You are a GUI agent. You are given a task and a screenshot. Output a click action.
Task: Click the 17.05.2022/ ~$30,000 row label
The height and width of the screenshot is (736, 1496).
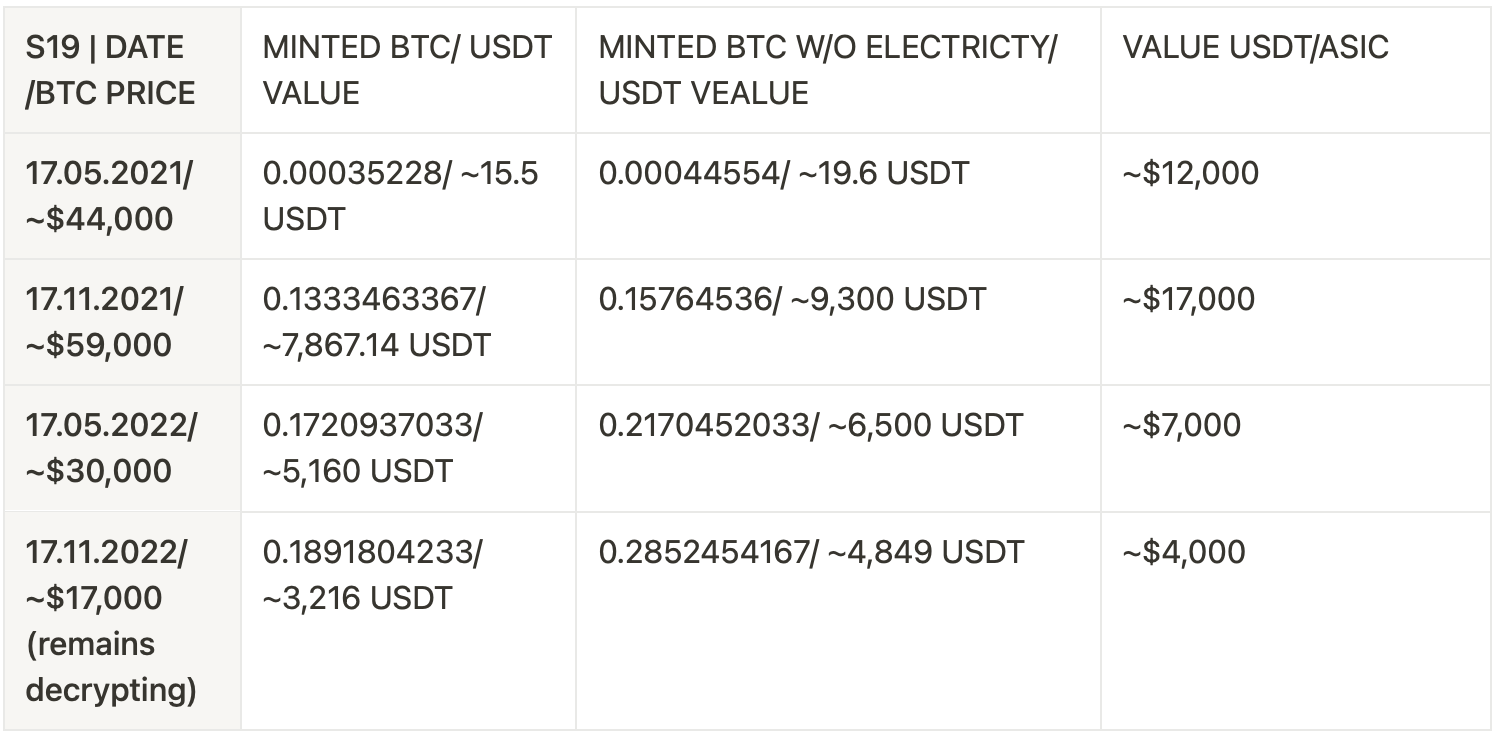pyautogui.click(x=122, y=448)
